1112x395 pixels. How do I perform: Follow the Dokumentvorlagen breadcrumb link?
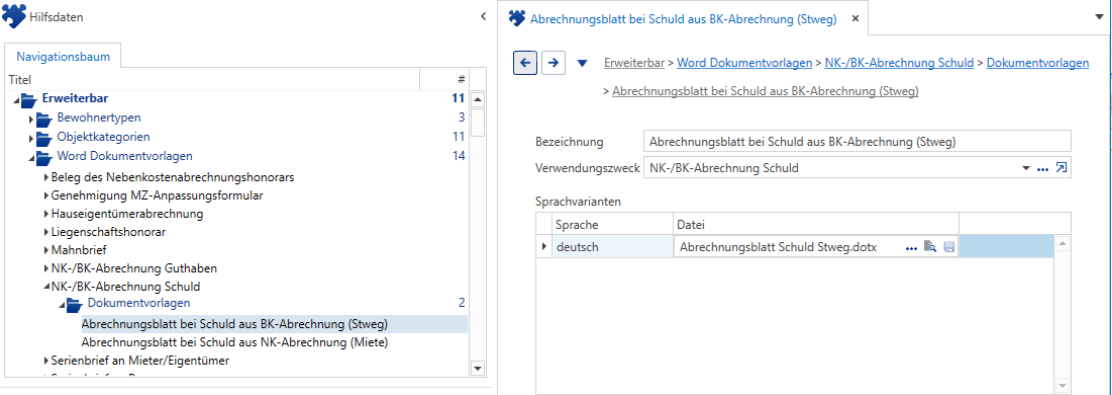[1038, 63]
